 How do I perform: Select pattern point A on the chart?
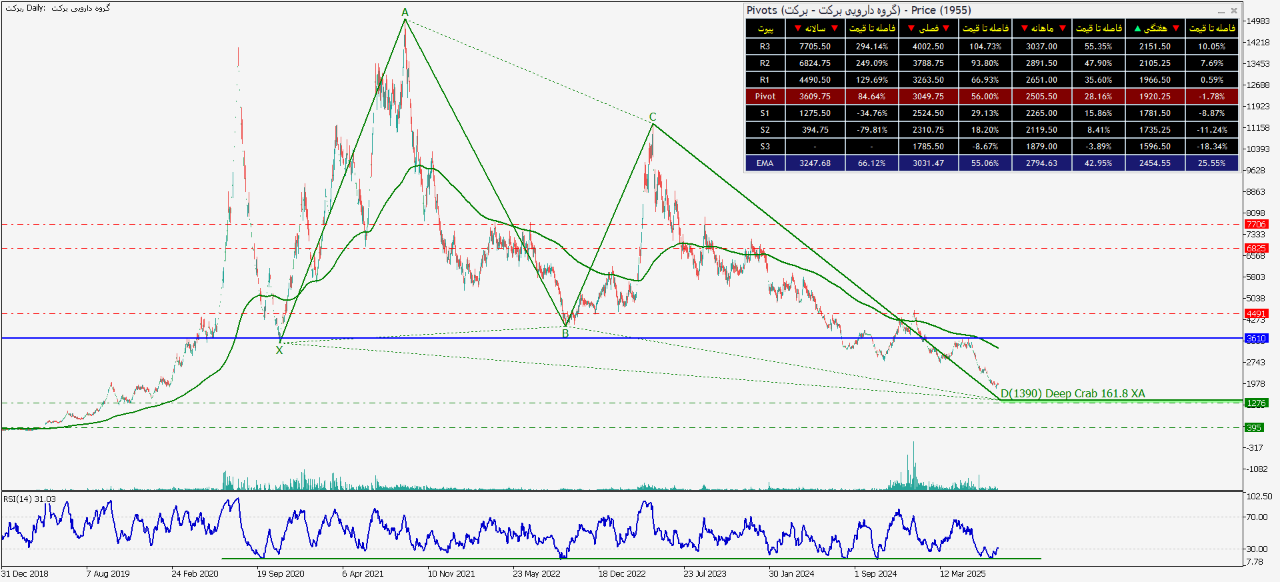coord(405,13)
